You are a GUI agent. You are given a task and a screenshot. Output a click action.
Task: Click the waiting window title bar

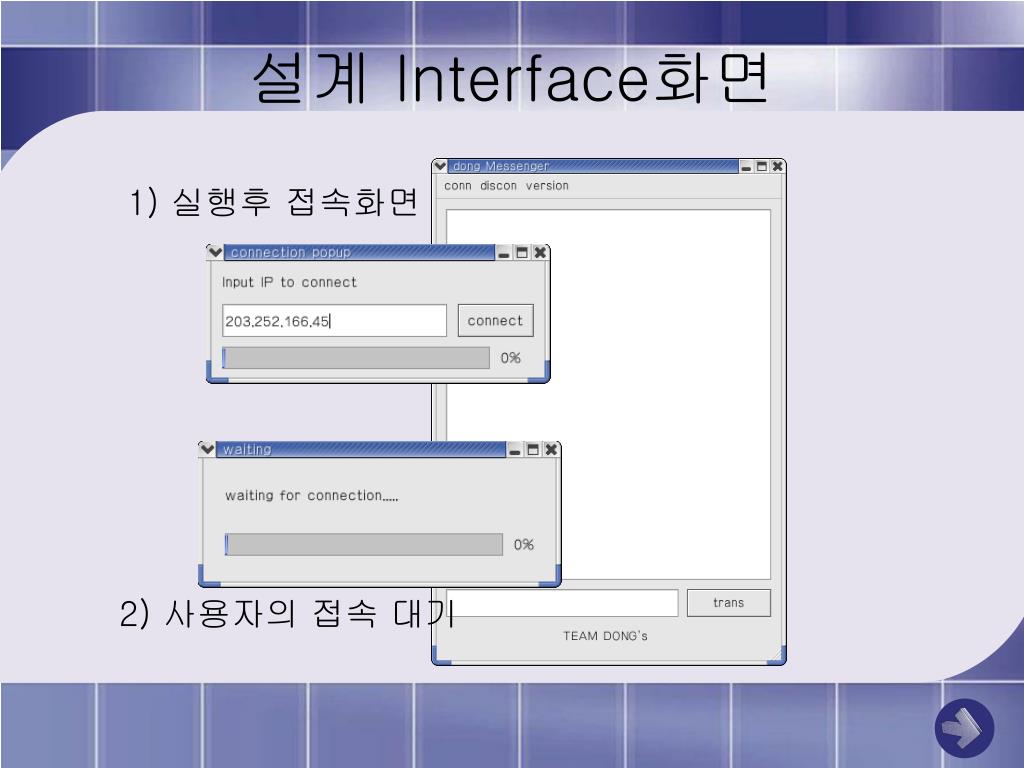[360, 450]
